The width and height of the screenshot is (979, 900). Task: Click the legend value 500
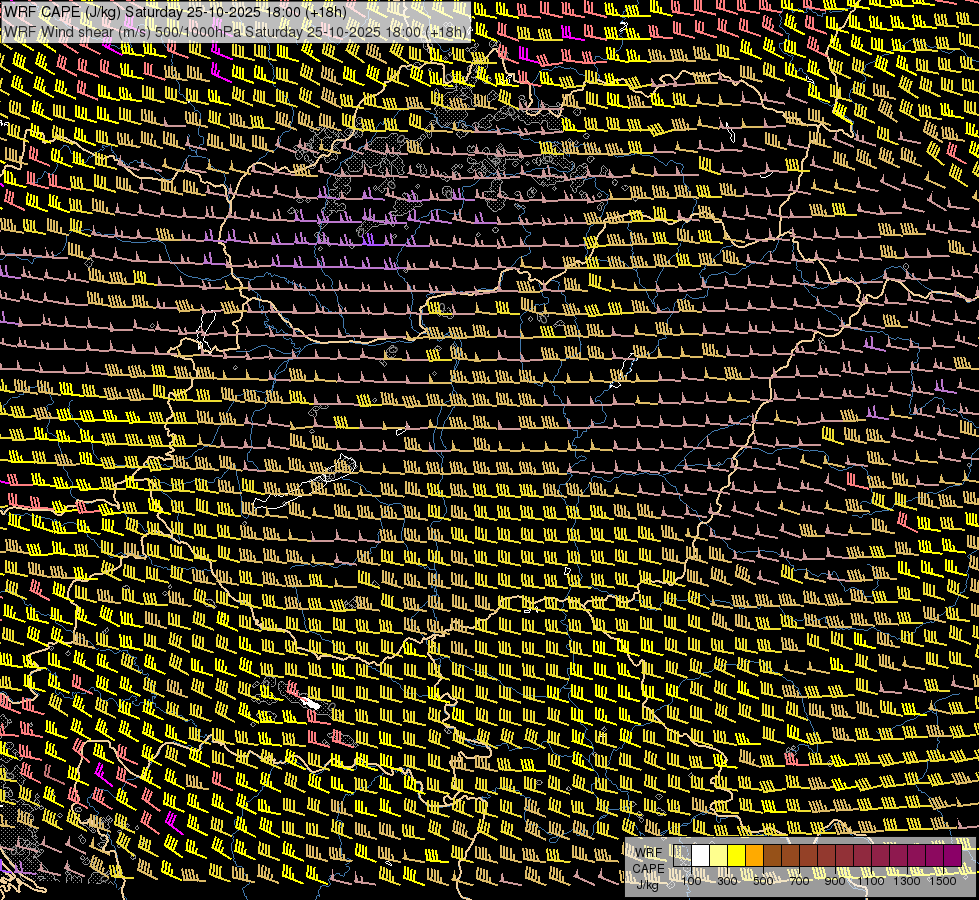[763, 881]
